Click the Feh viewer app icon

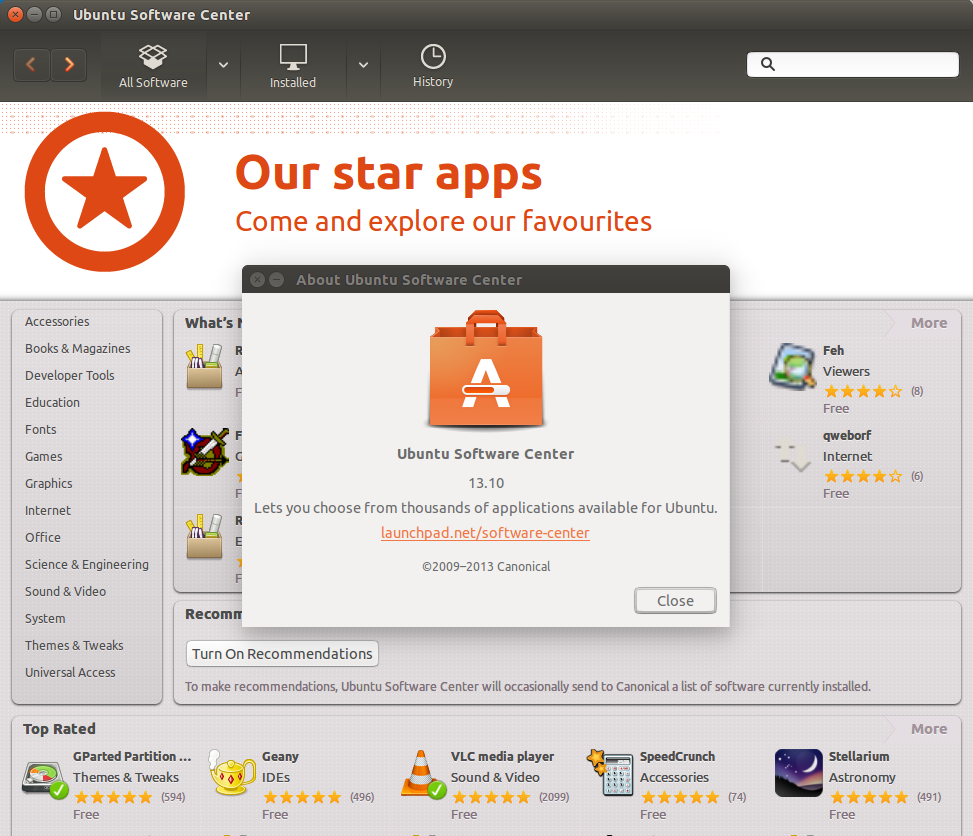792,367
